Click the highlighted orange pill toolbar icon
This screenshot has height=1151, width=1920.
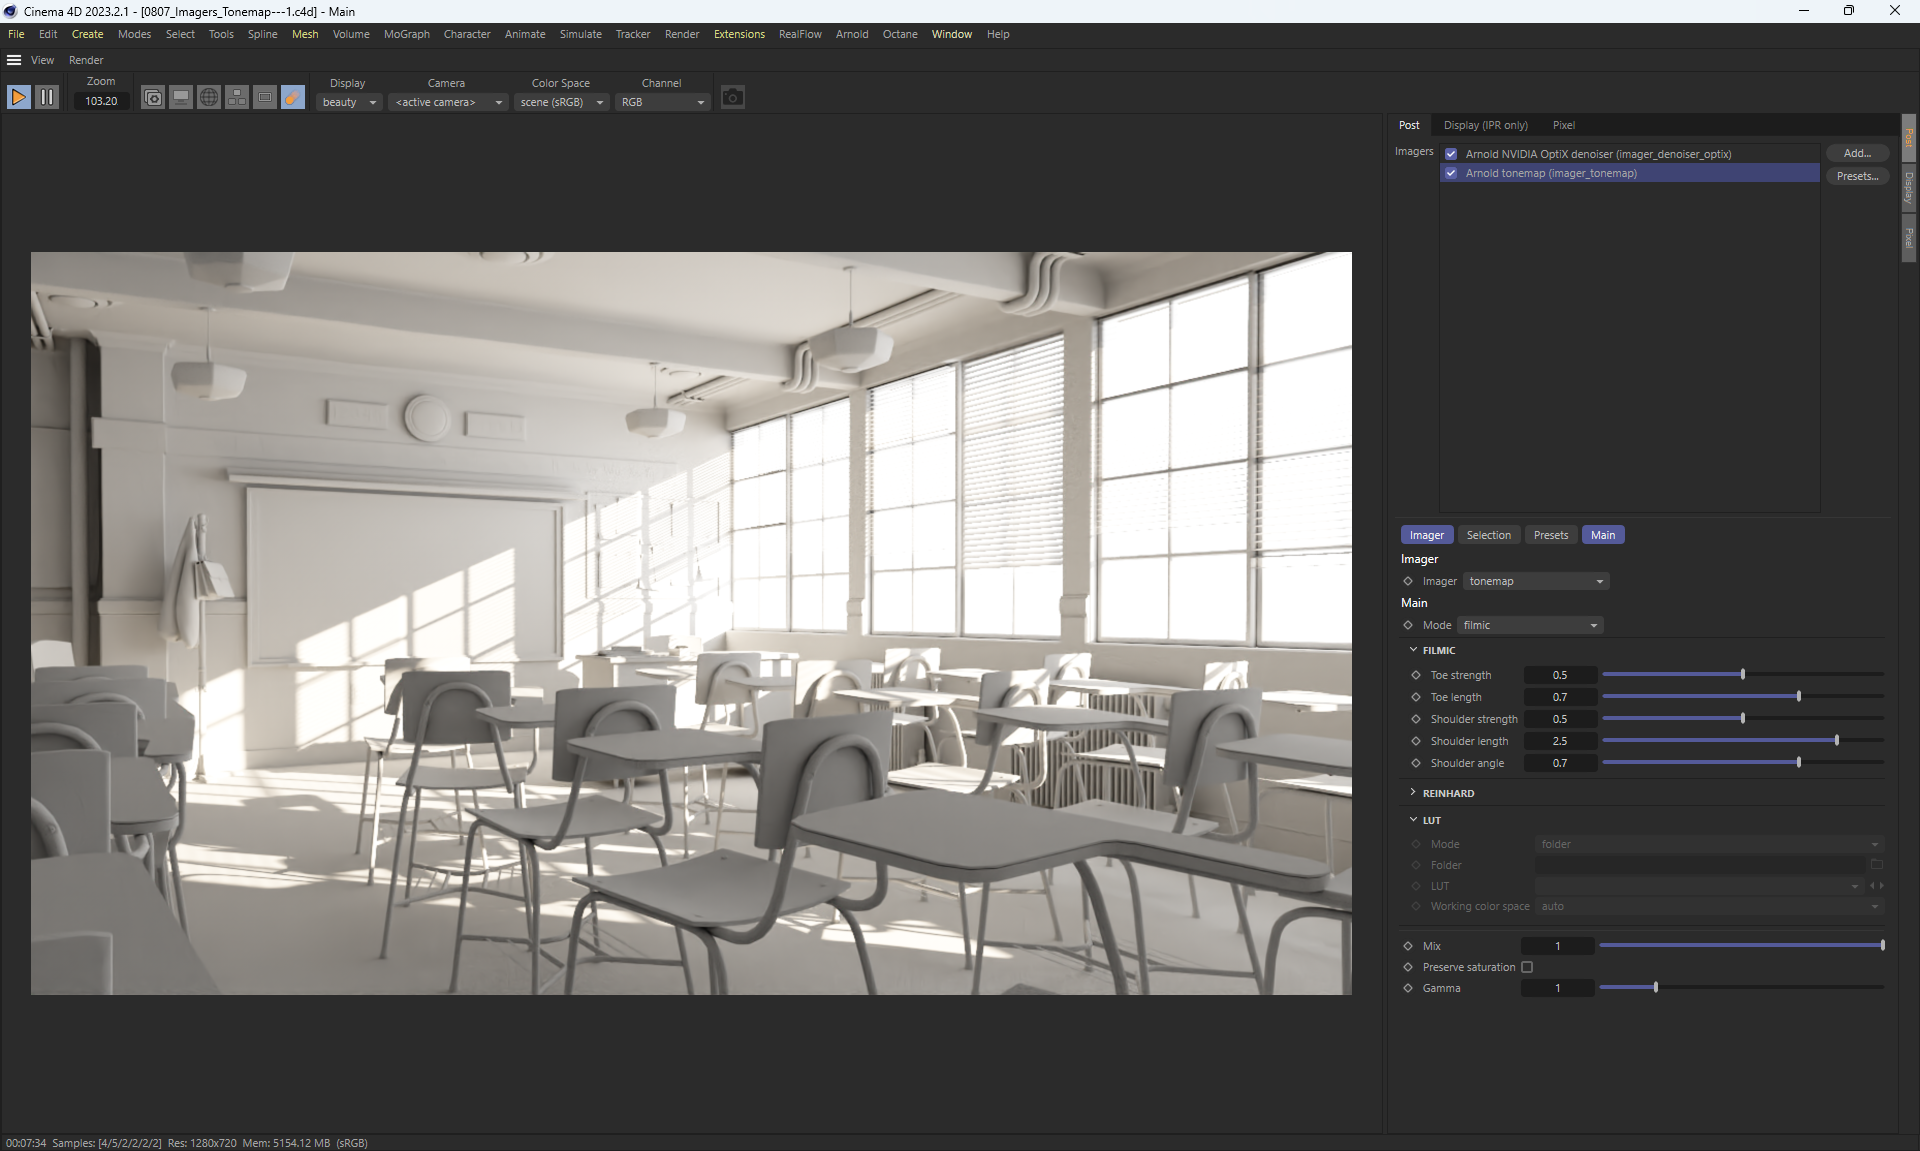pyautogui.click(x=293, y=97)
